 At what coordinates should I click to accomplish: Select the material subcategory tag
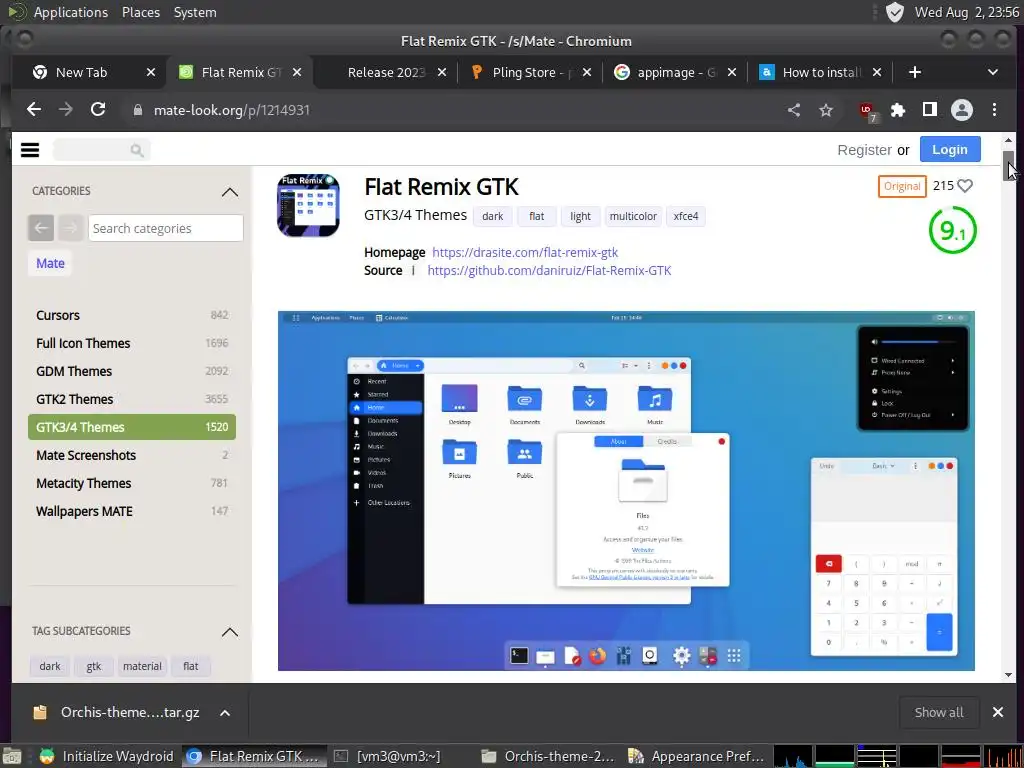point(142,666)
